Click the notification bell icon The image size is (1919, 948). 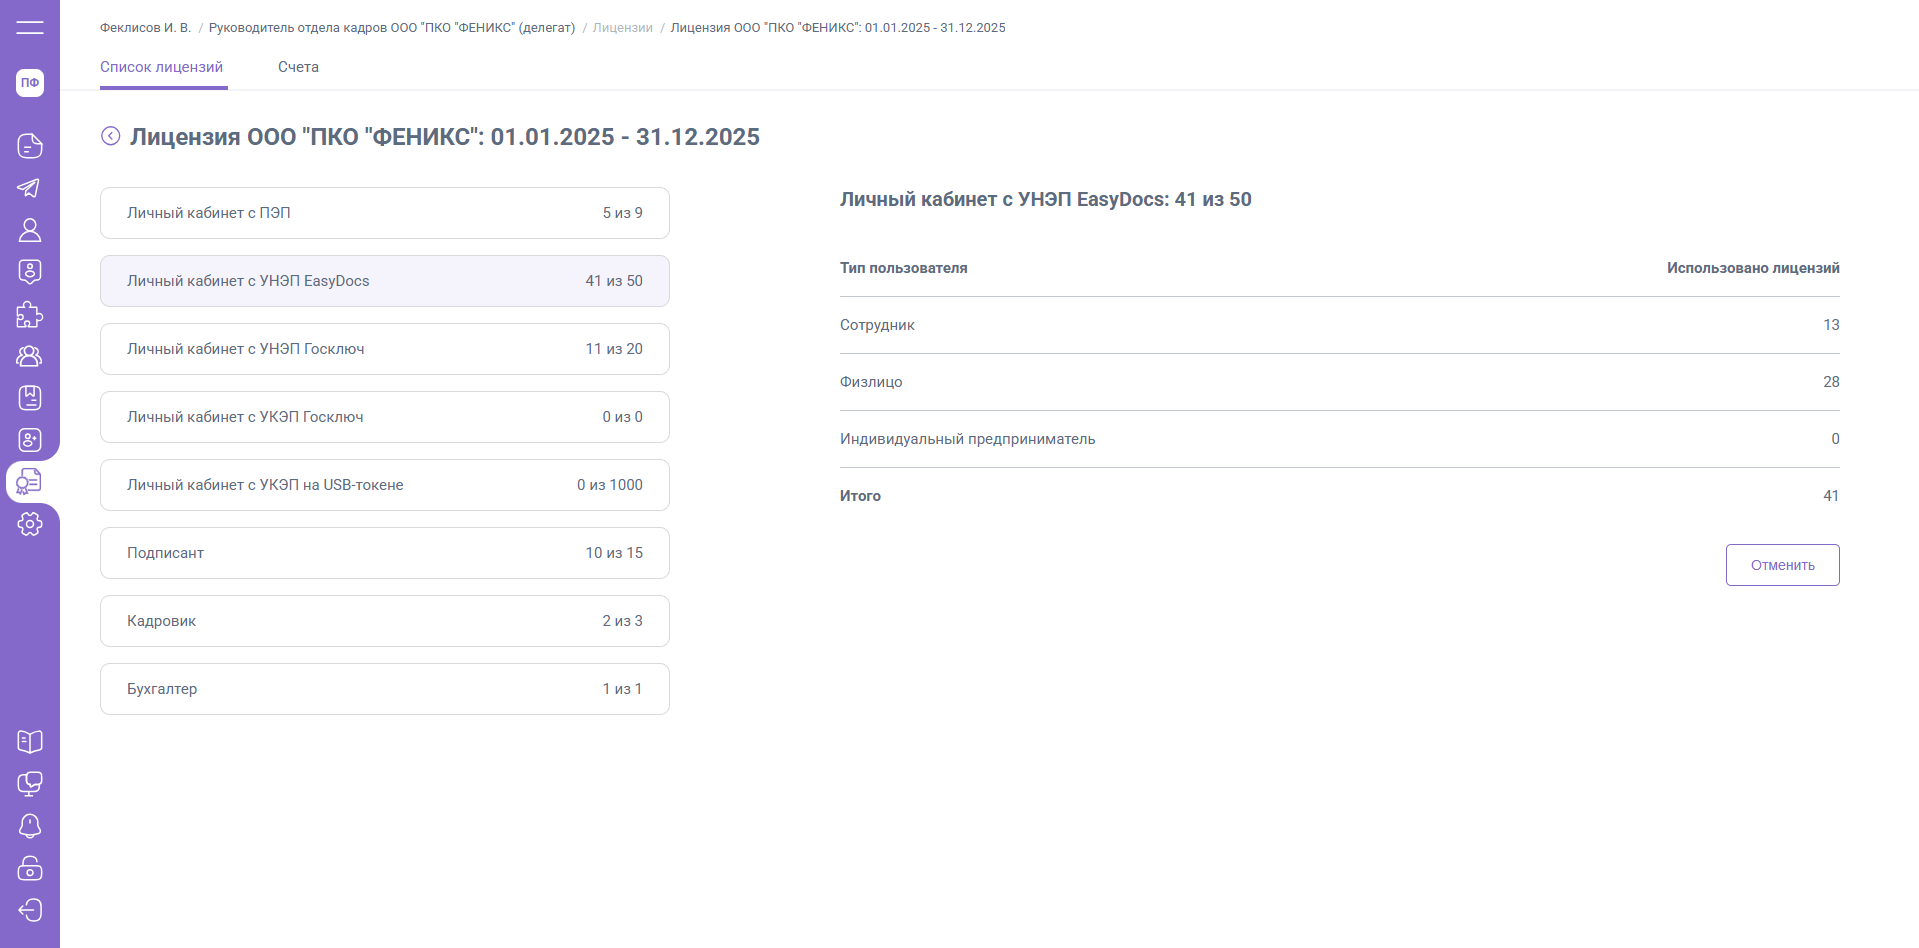[x=30, y=826]
